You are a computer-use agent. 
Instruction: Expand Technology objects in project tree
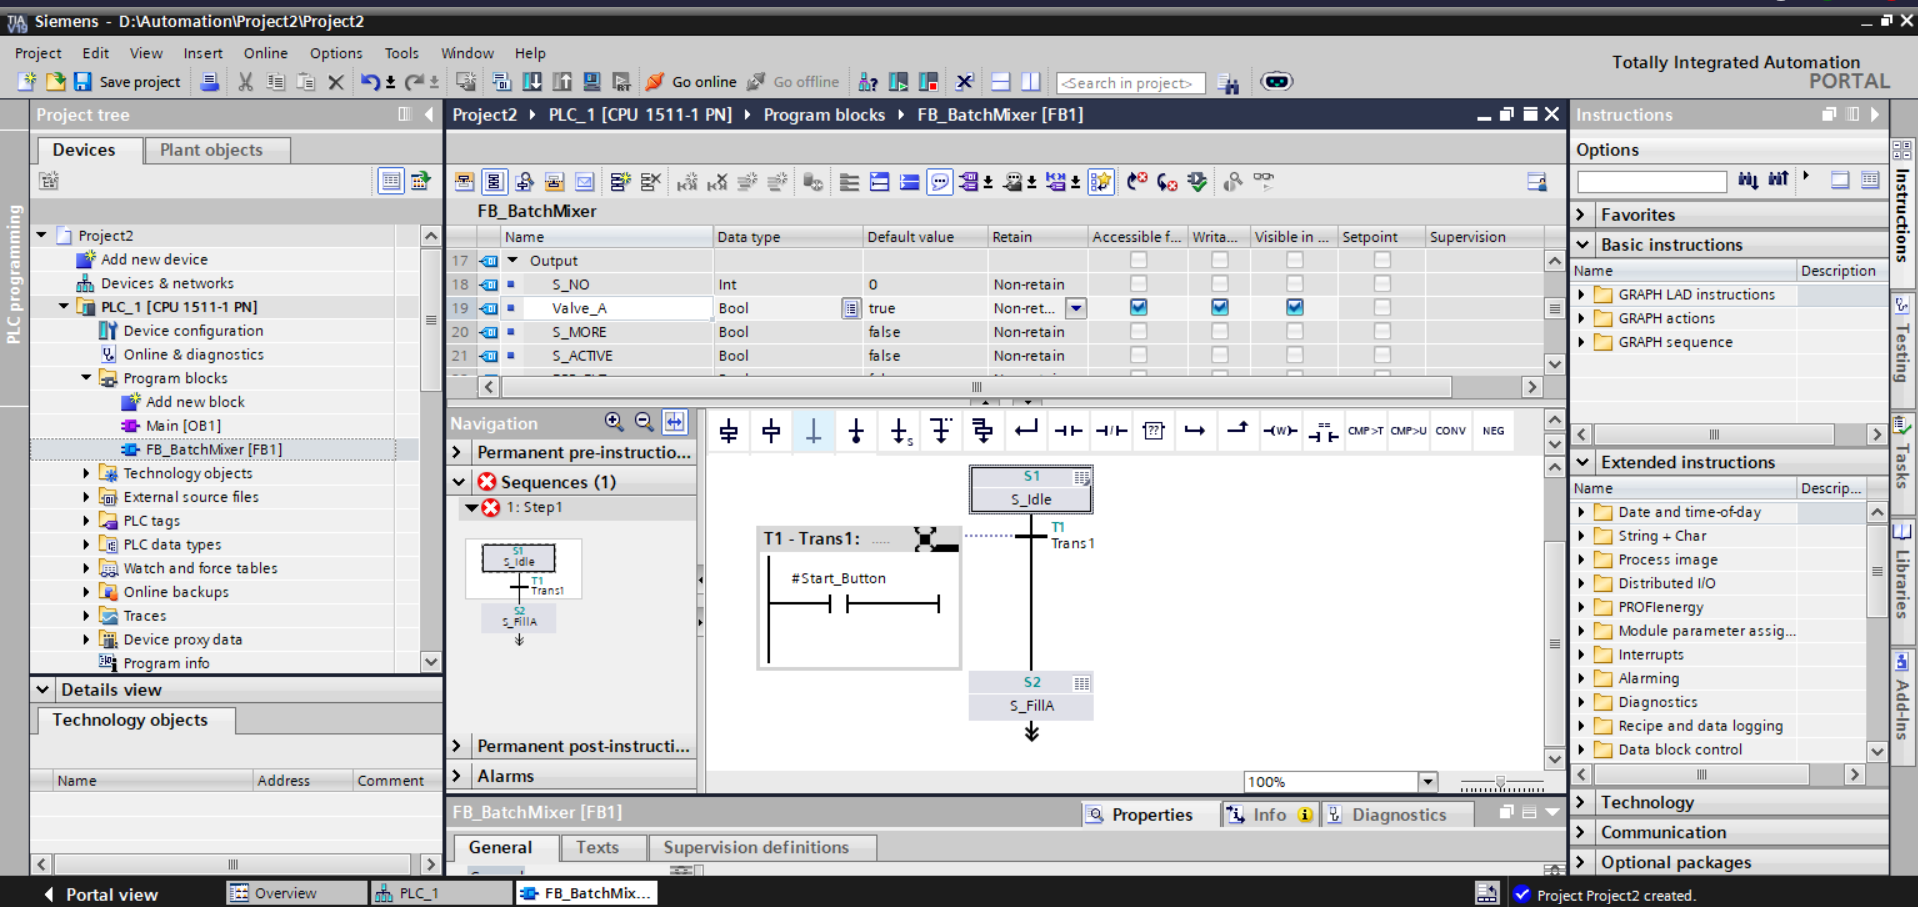86,473
